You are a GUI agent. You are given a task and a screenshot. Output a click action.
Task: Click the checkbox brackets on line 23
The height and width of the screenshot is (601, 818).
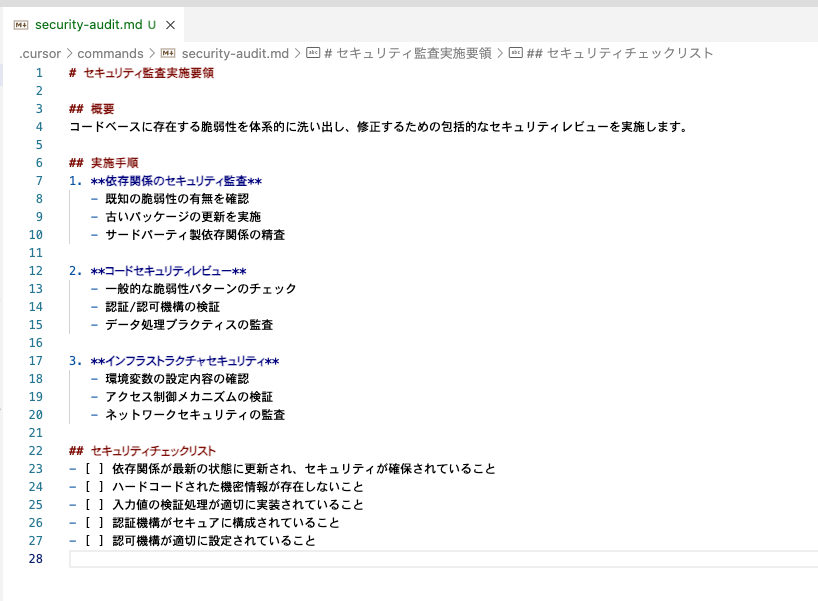[x=94, y=469]
